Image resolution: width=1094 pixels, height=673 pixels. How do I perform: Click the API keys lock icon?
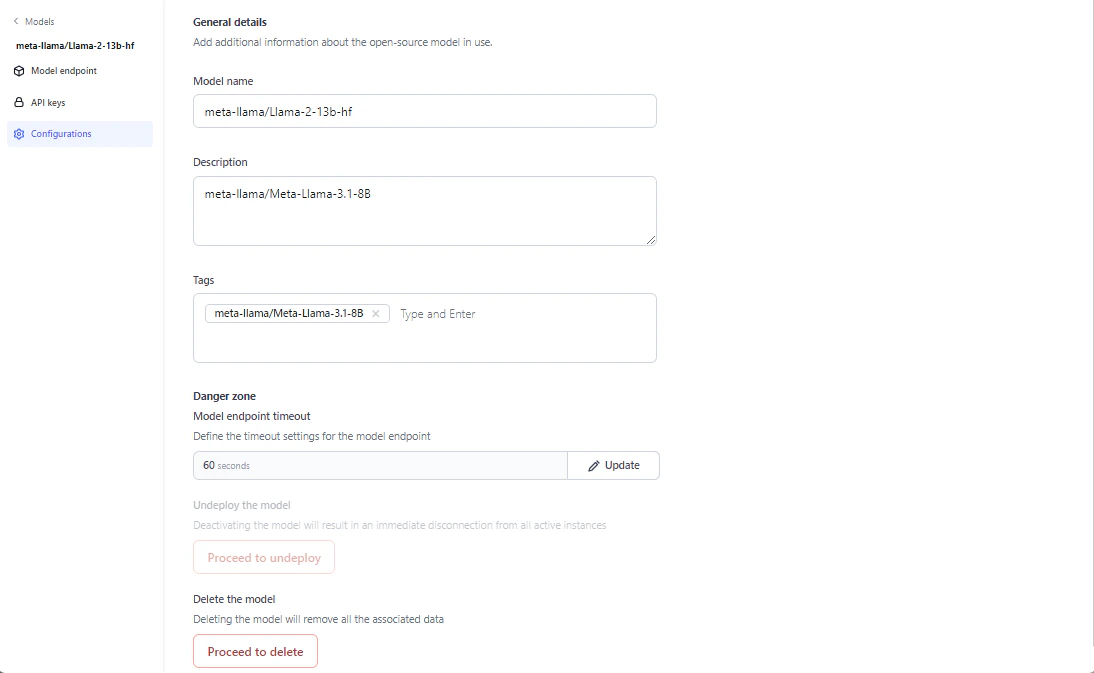17,102
